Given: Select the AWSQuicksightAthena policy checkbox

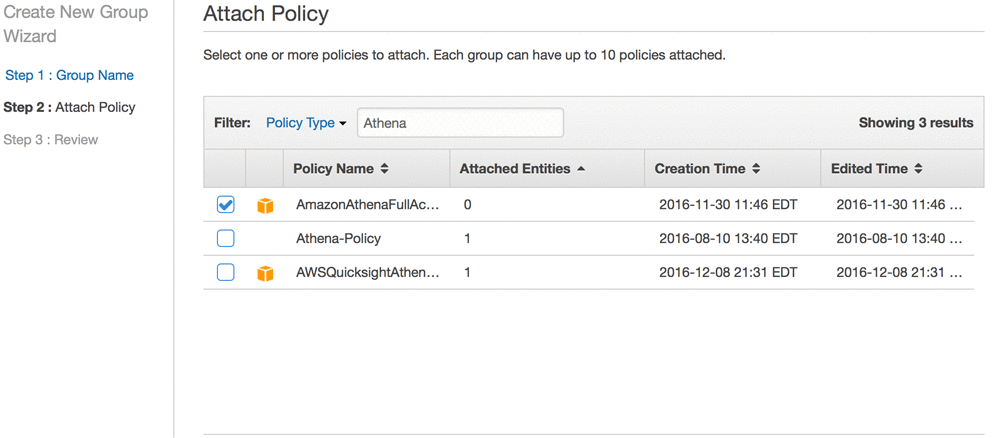Looking at the screenshot, I should tap(226, 272).
